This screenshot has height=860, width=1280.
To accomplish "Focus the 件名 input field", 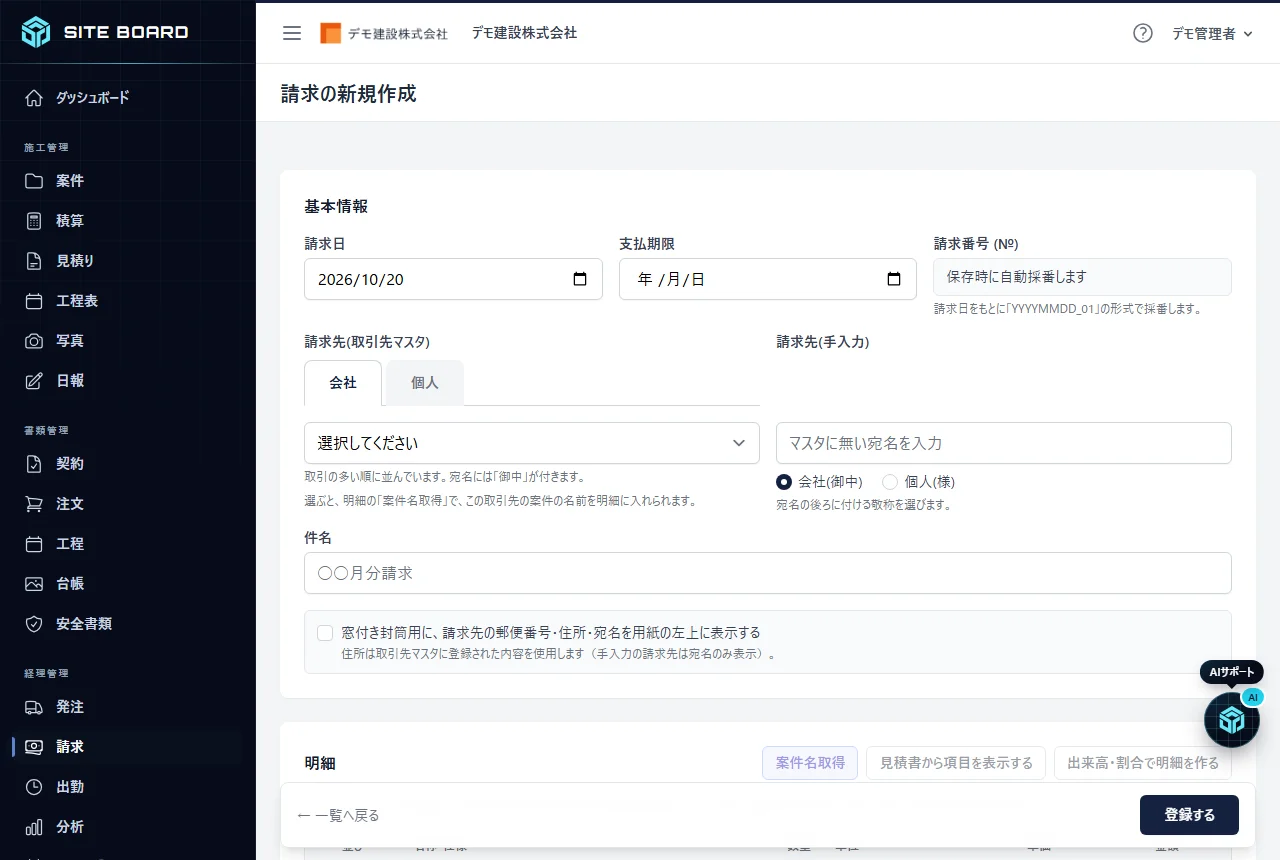I will point(768,573).
